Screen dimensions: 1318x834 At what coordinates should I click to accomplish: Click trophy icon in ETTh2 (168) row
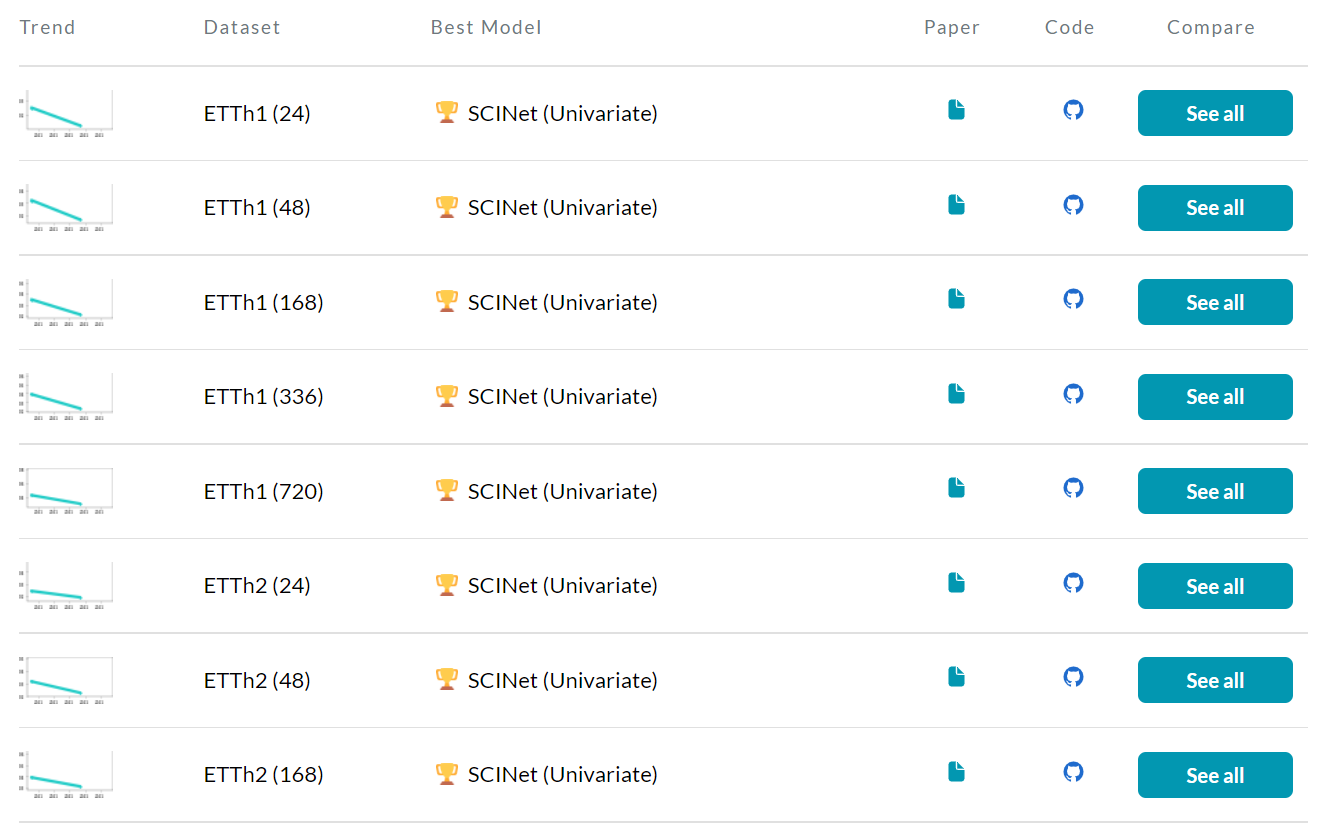447,774
